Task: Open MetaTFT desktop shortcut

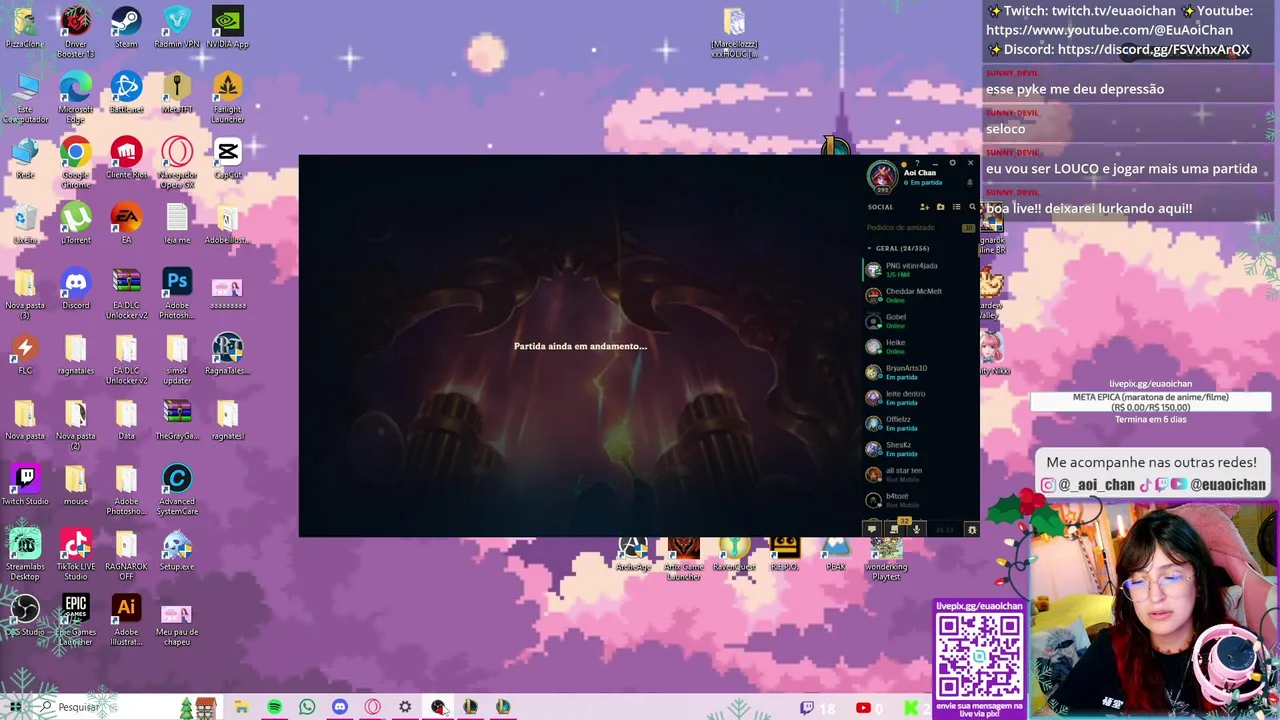Action: point(177,92)
